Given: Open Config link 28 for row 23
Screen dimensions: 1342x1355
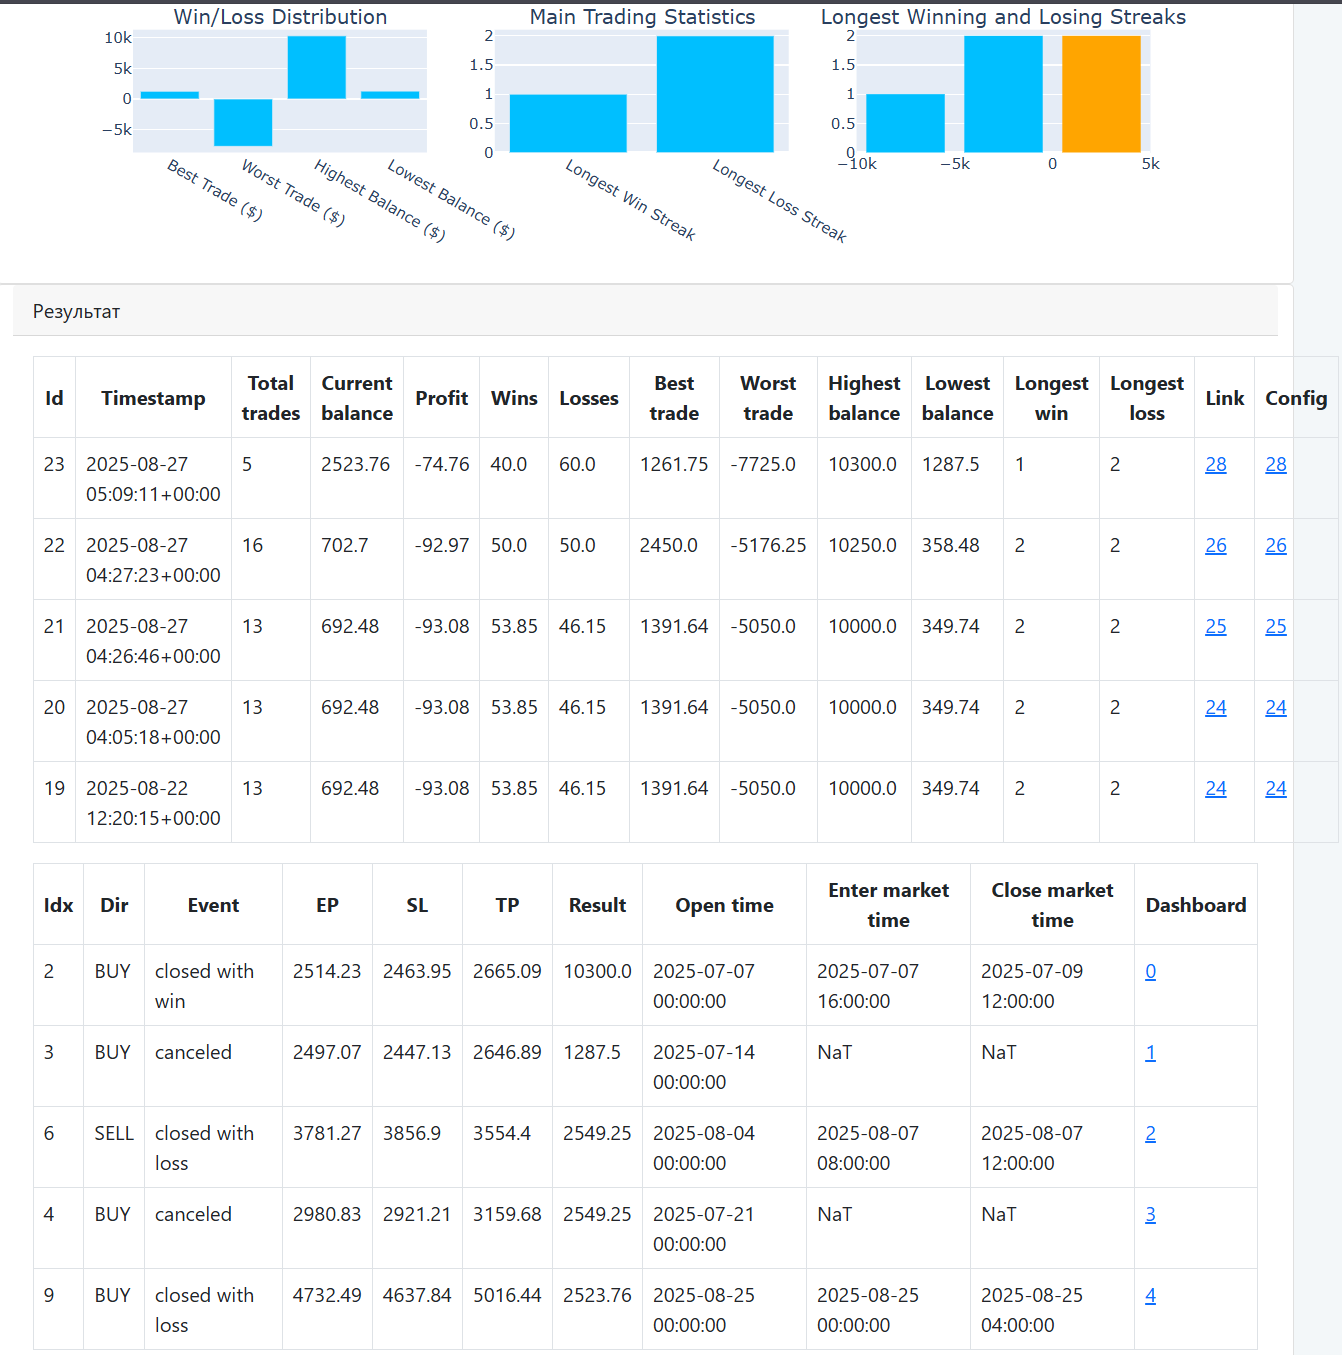Looking at the screenshot, I should 1275,465.
